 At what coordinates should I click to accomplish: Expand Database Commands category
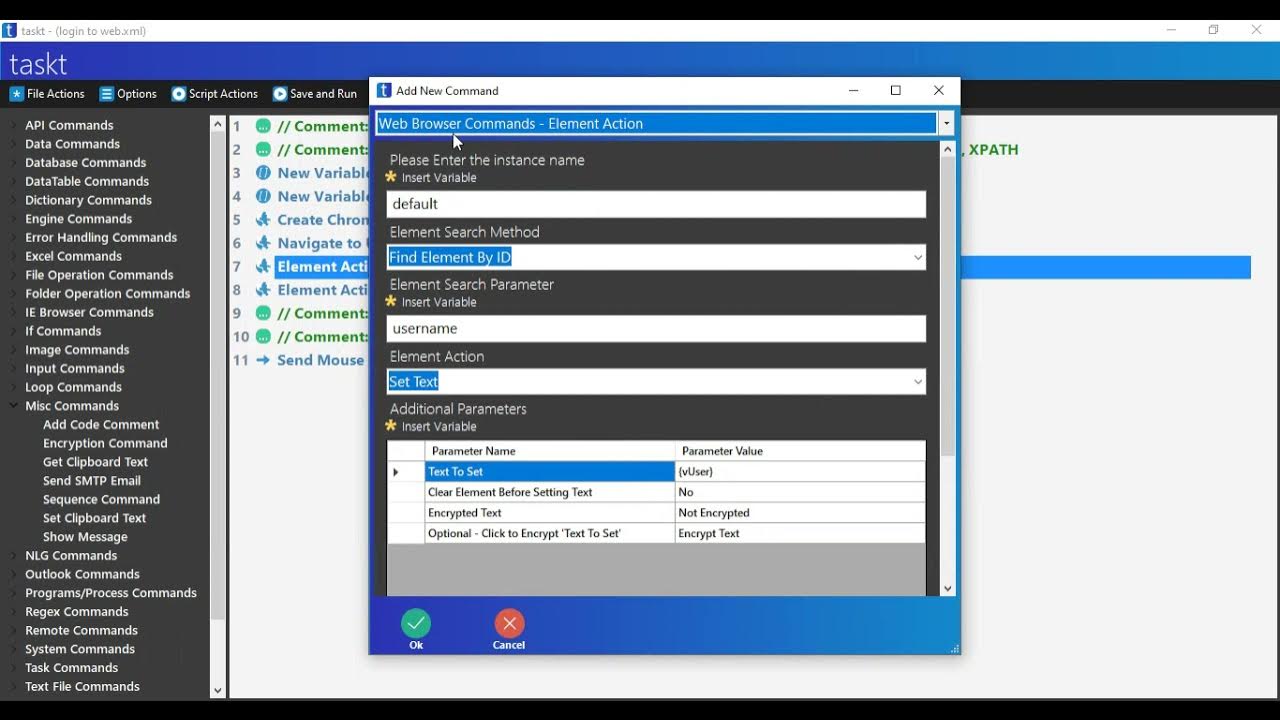click(x=14, y=163)
